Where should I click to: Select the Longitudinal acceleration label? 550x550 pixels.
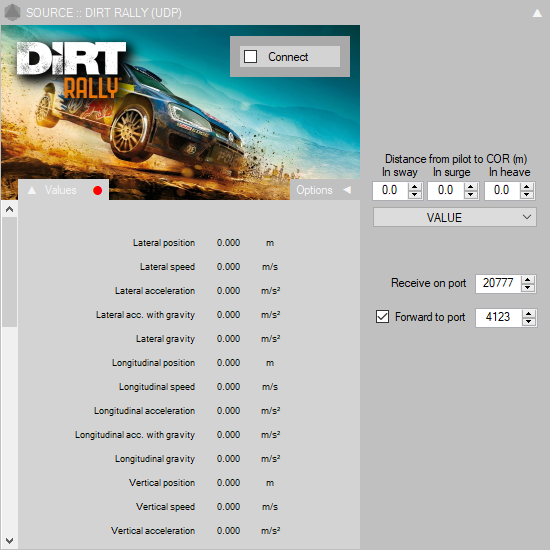point(145,411)
